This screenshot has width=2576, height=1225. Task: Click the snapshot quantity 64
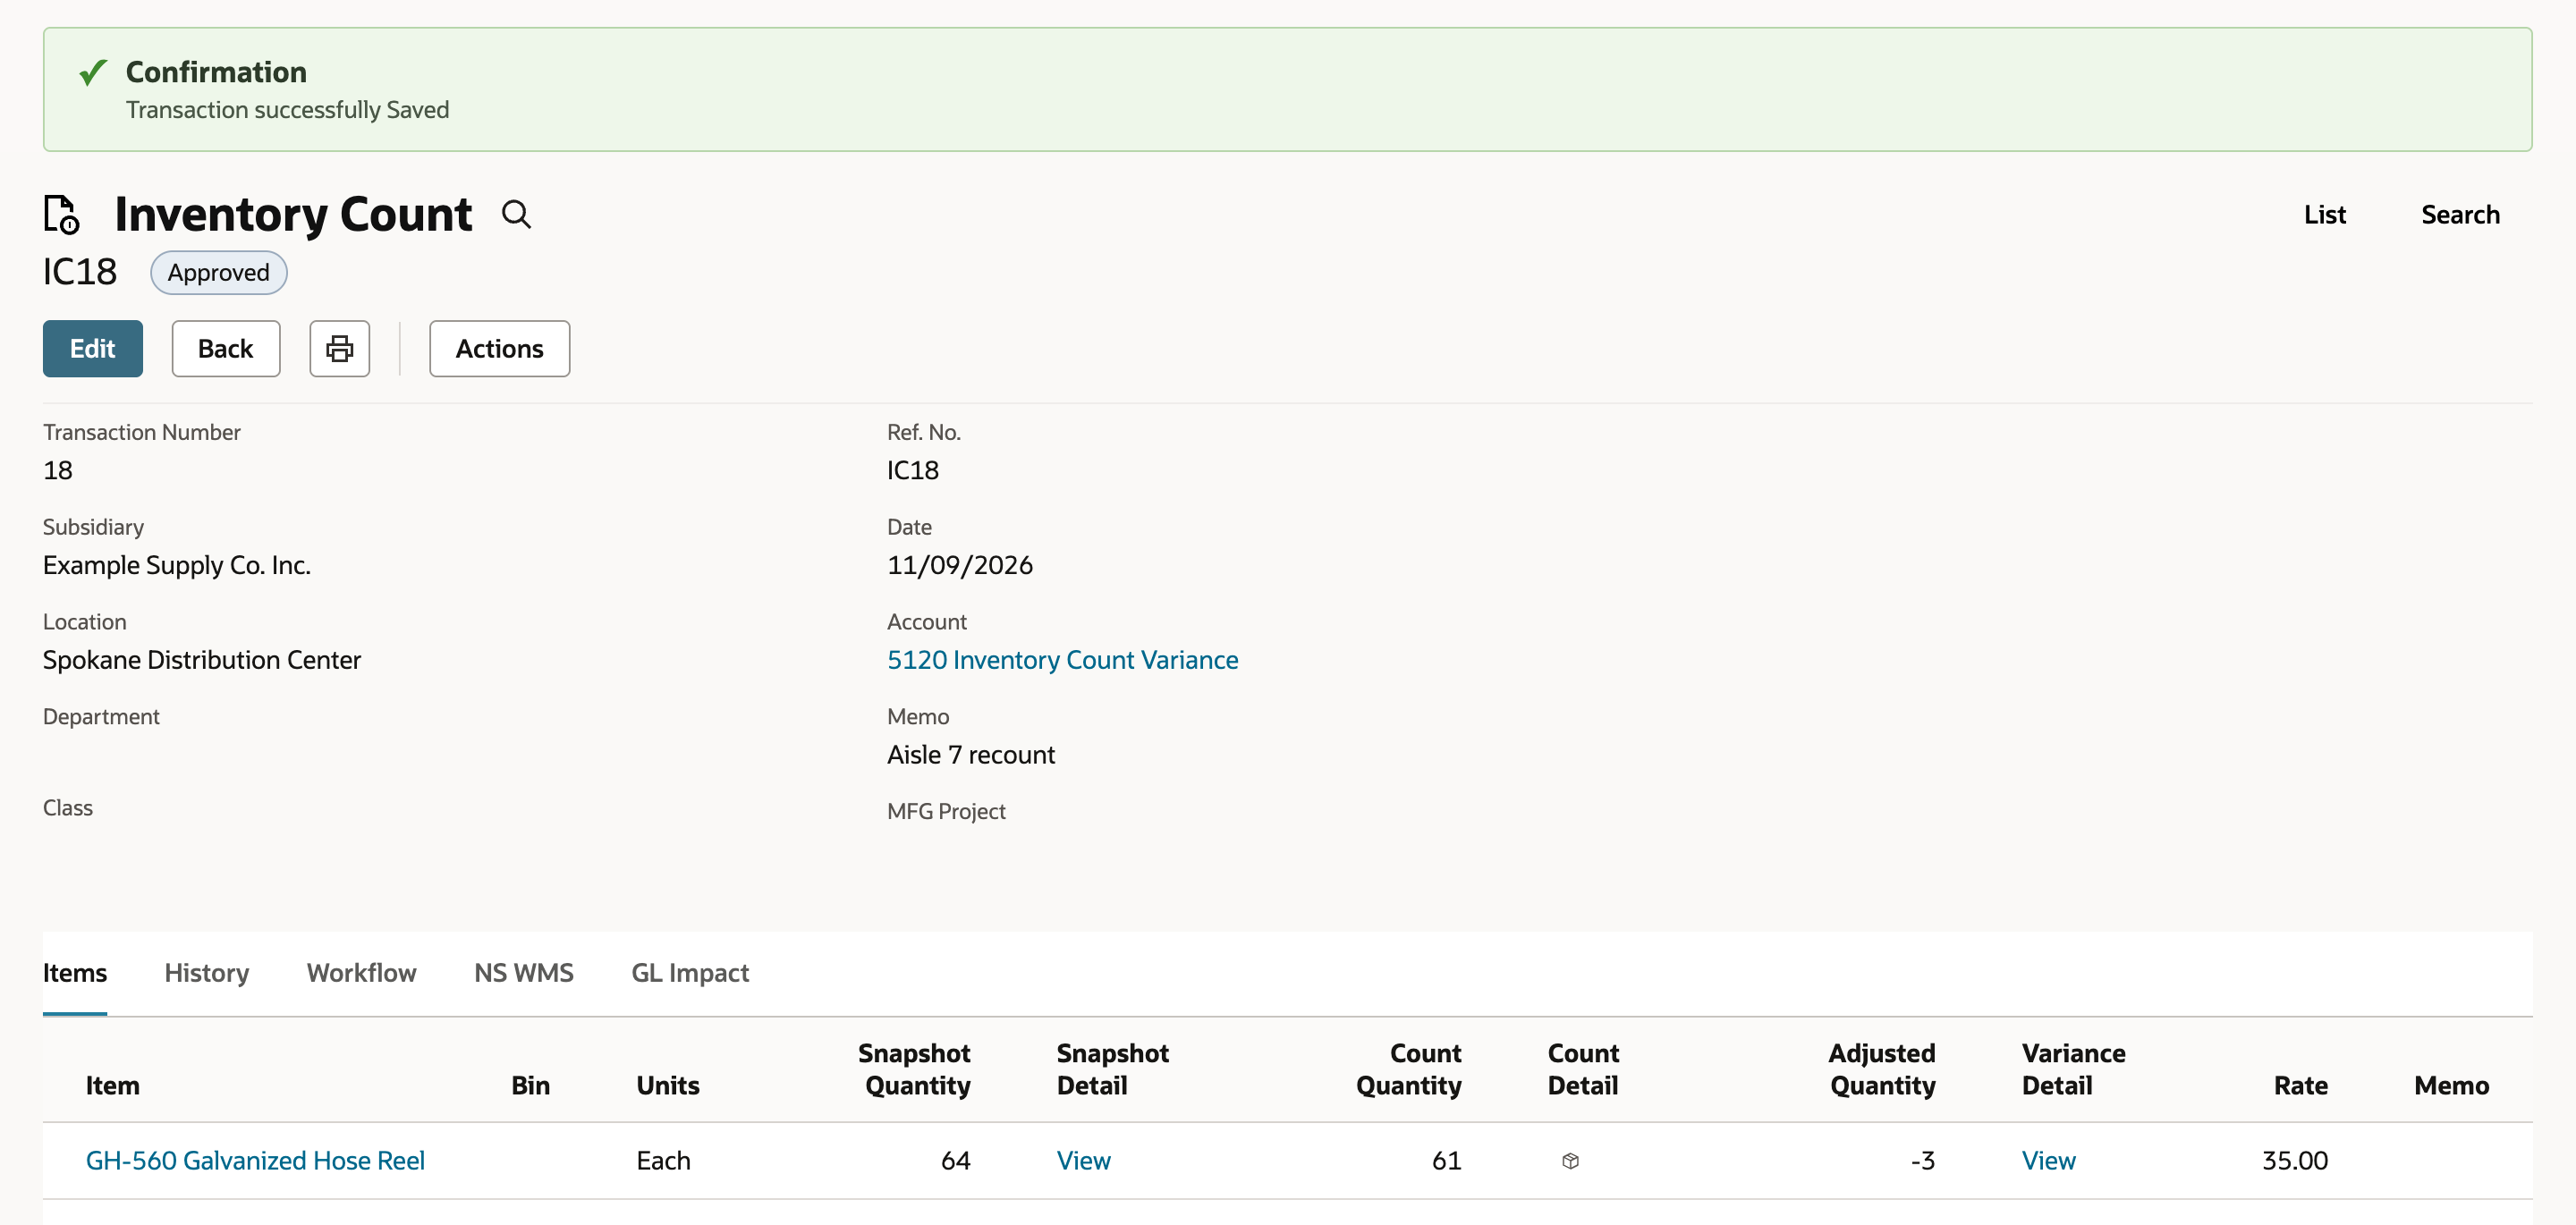(x=956, y=1160)
